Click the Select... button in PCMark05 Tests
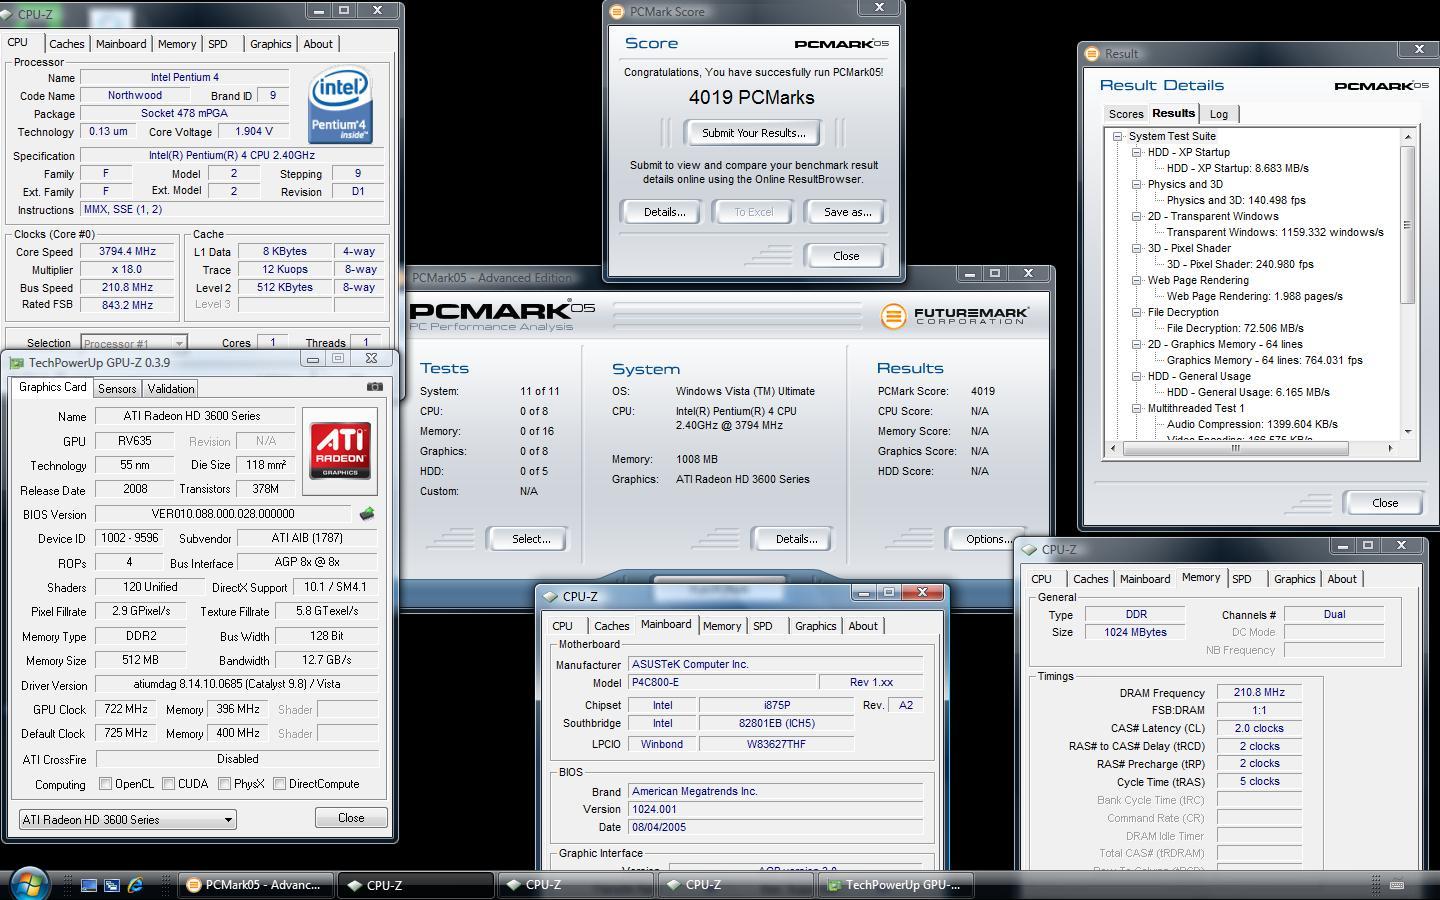The width and height of the screenshot is (1440, 900). [530, 539]
